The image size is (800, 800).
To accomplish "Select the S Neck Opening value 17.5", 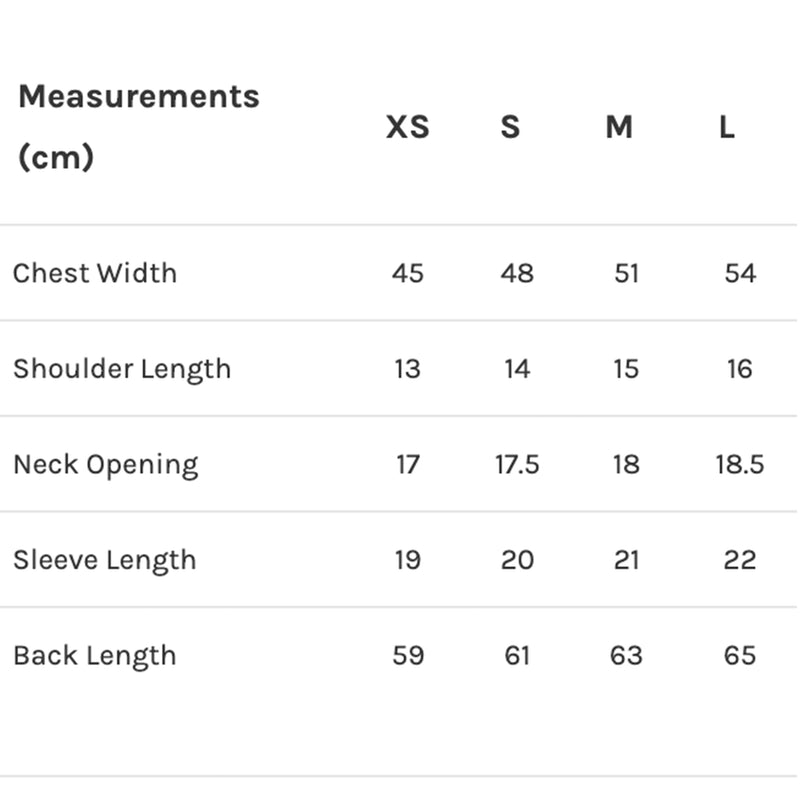I will pos(517,465).
